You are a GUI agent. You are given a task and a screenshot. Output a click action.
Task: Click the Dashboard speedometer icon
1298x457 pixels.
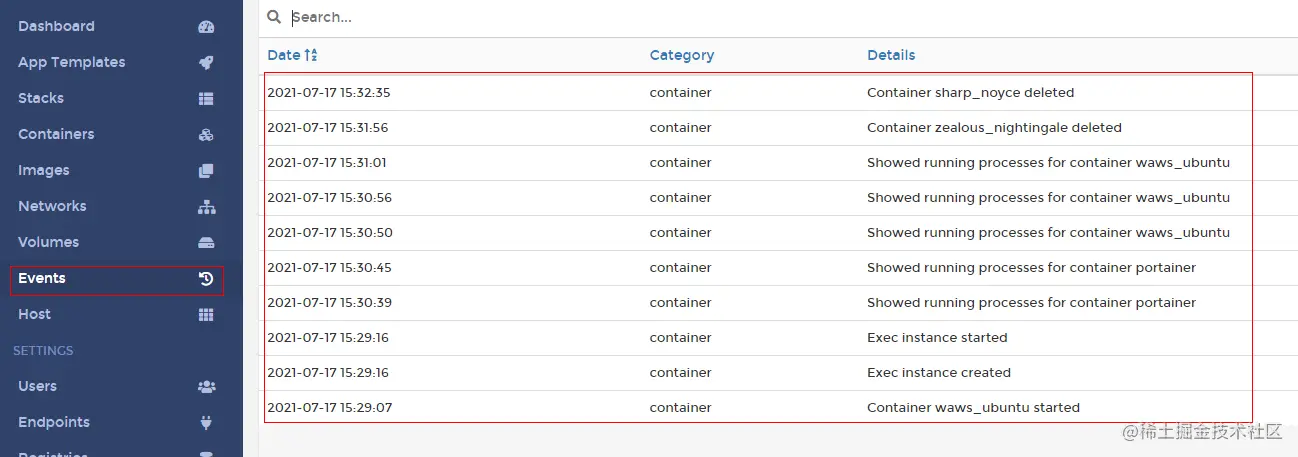[x=206, y=27]
